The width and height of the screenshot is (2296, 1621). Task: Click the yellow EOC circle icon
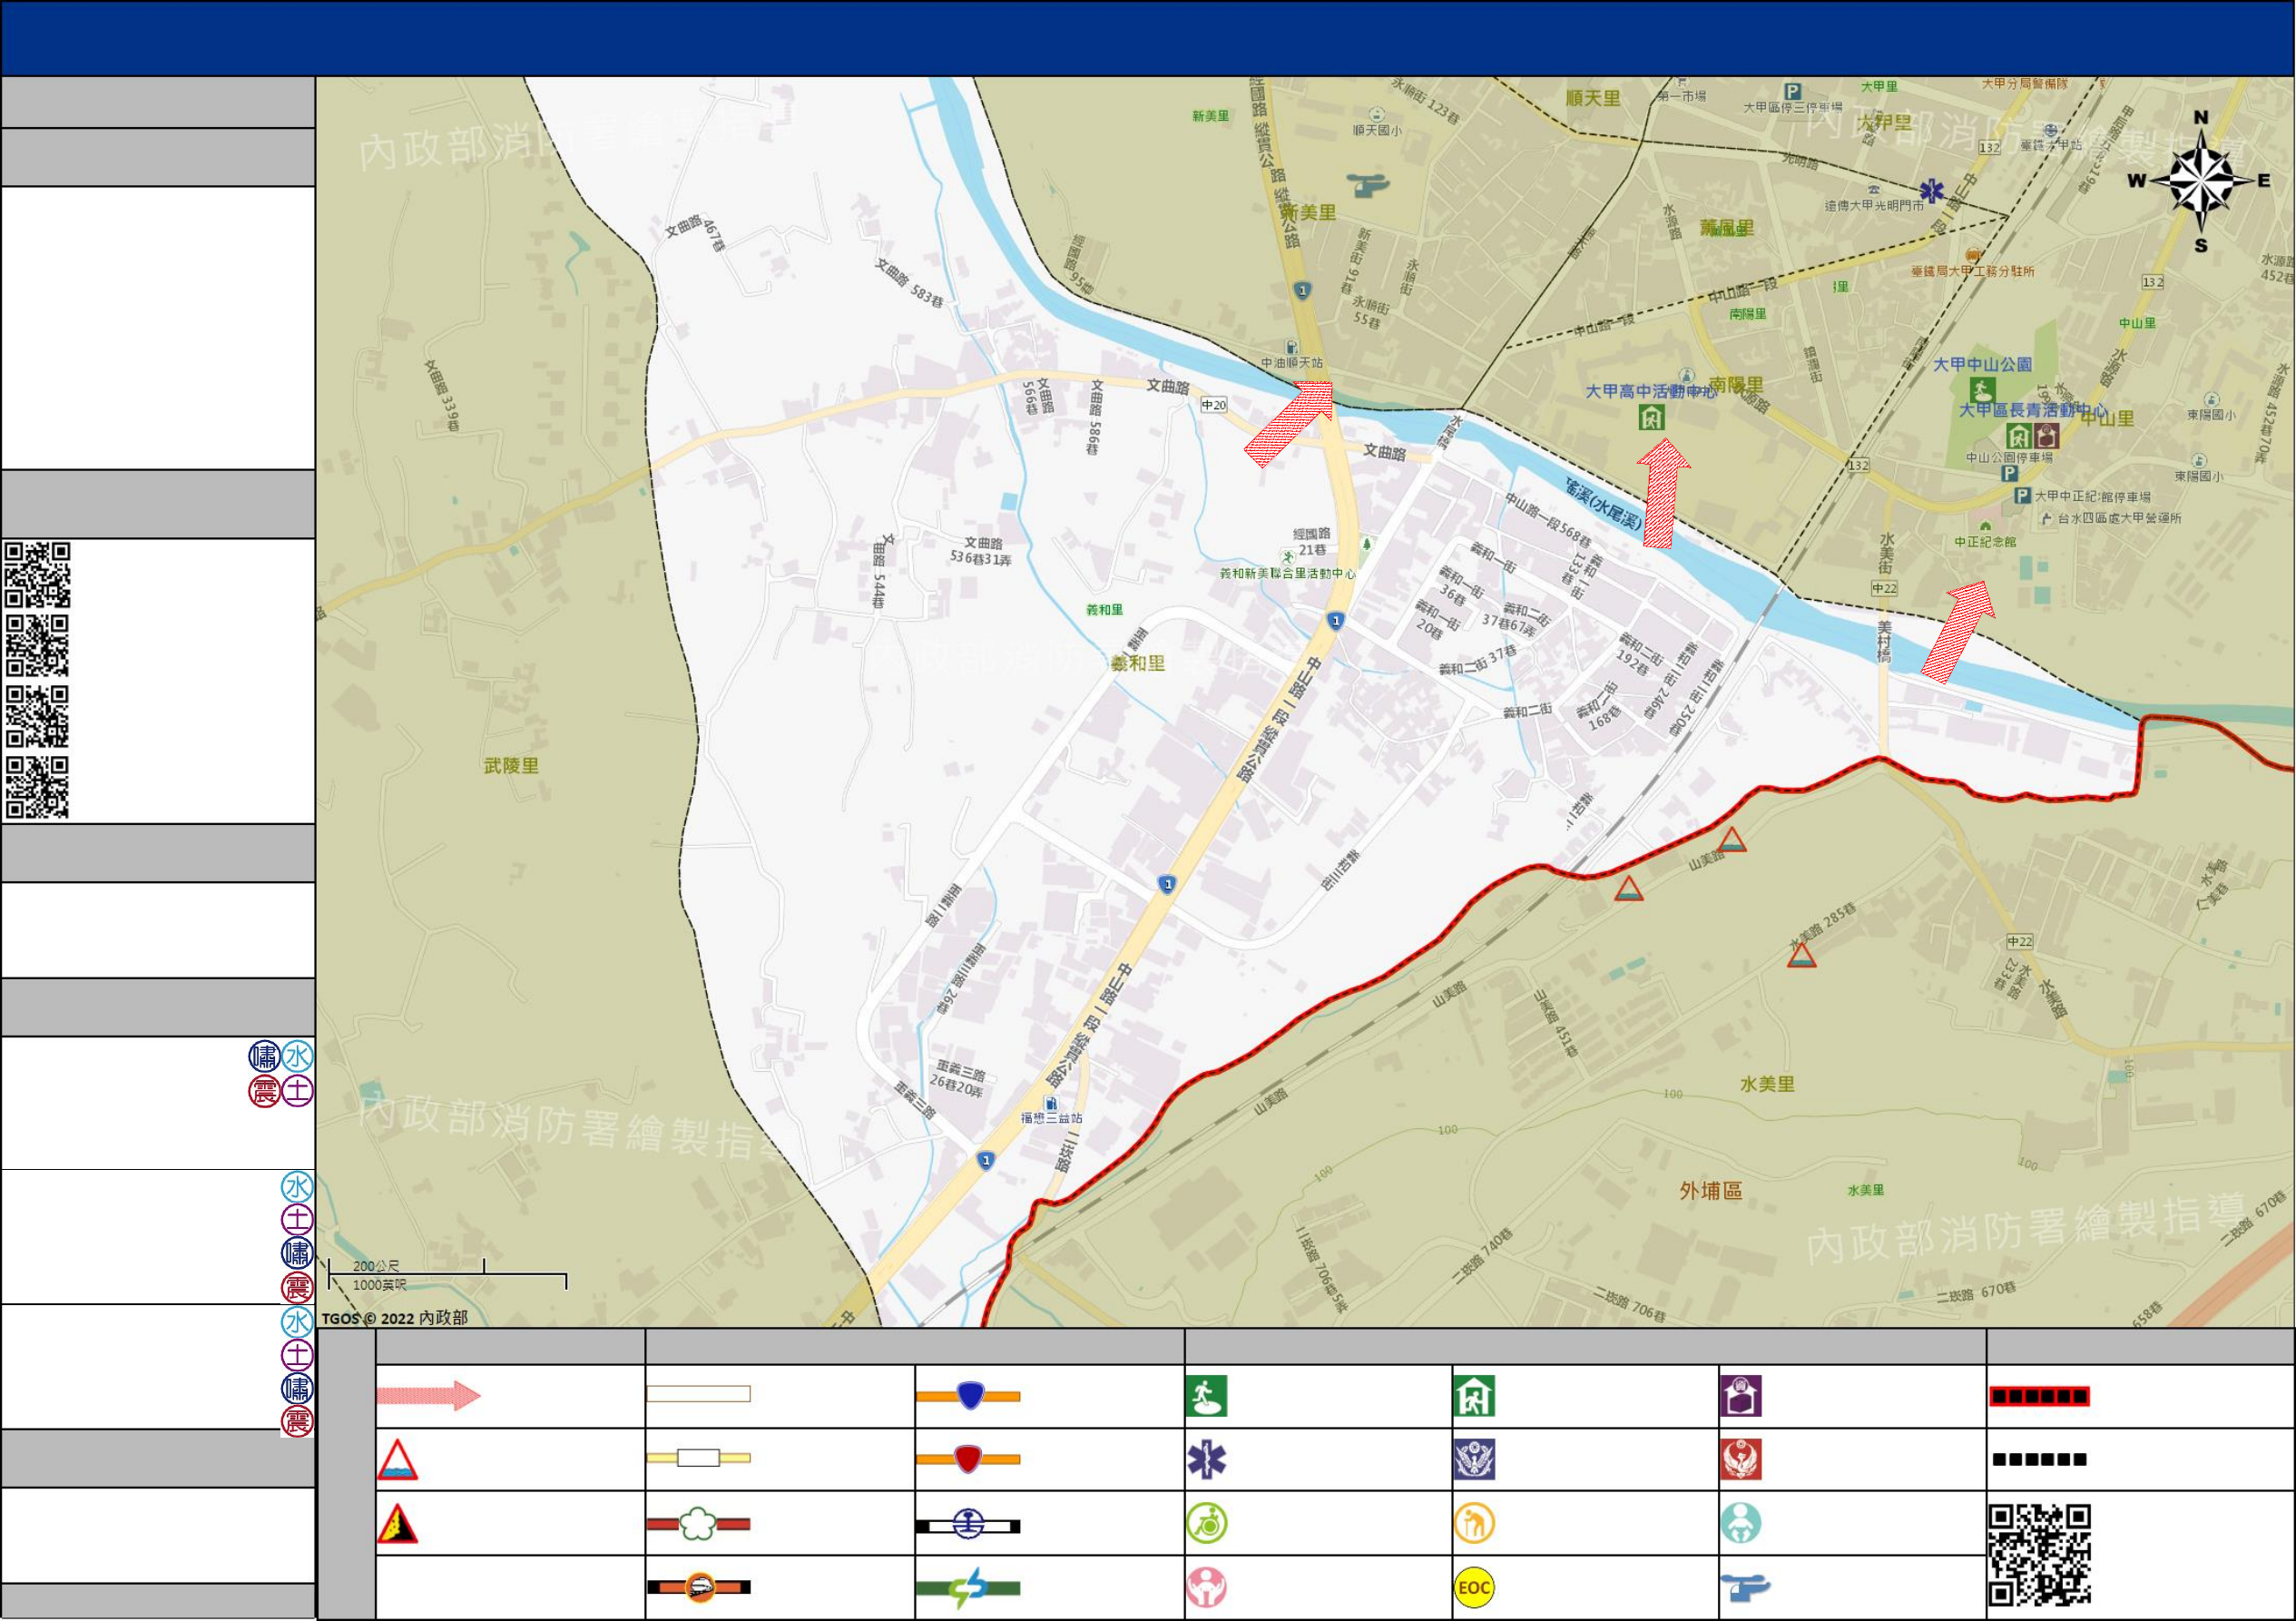[1474, 1588]
